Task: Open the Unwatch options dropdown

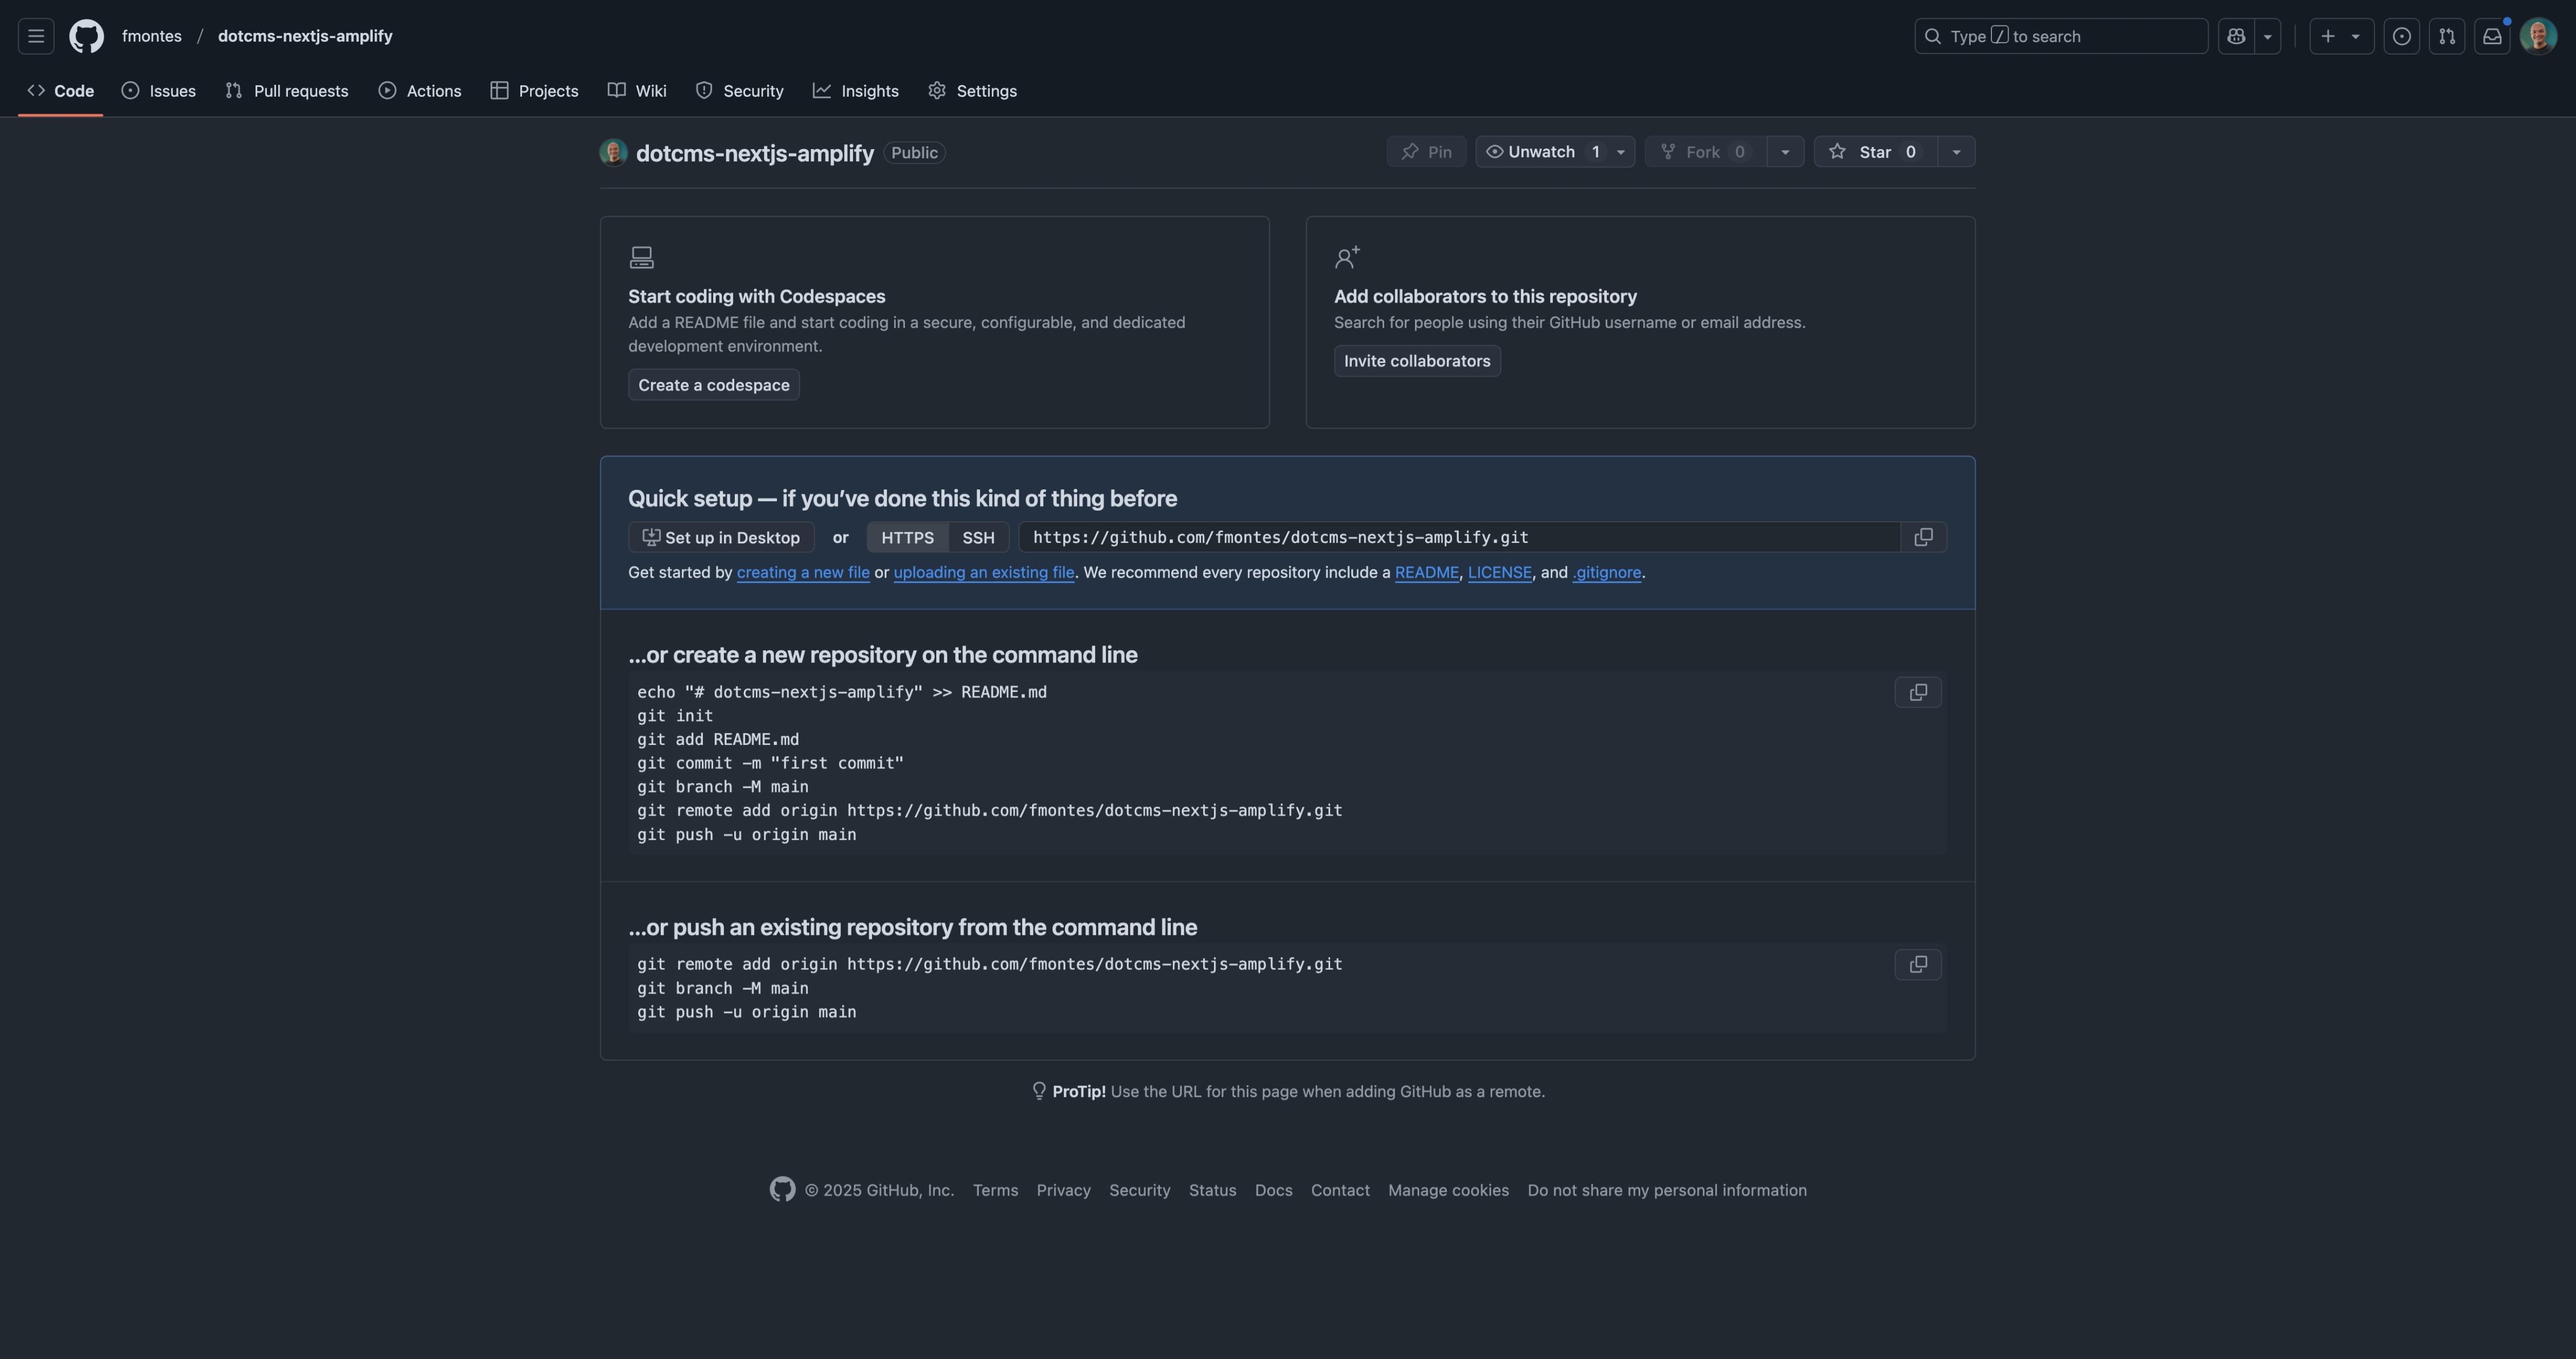Action: pos(1620,151)
